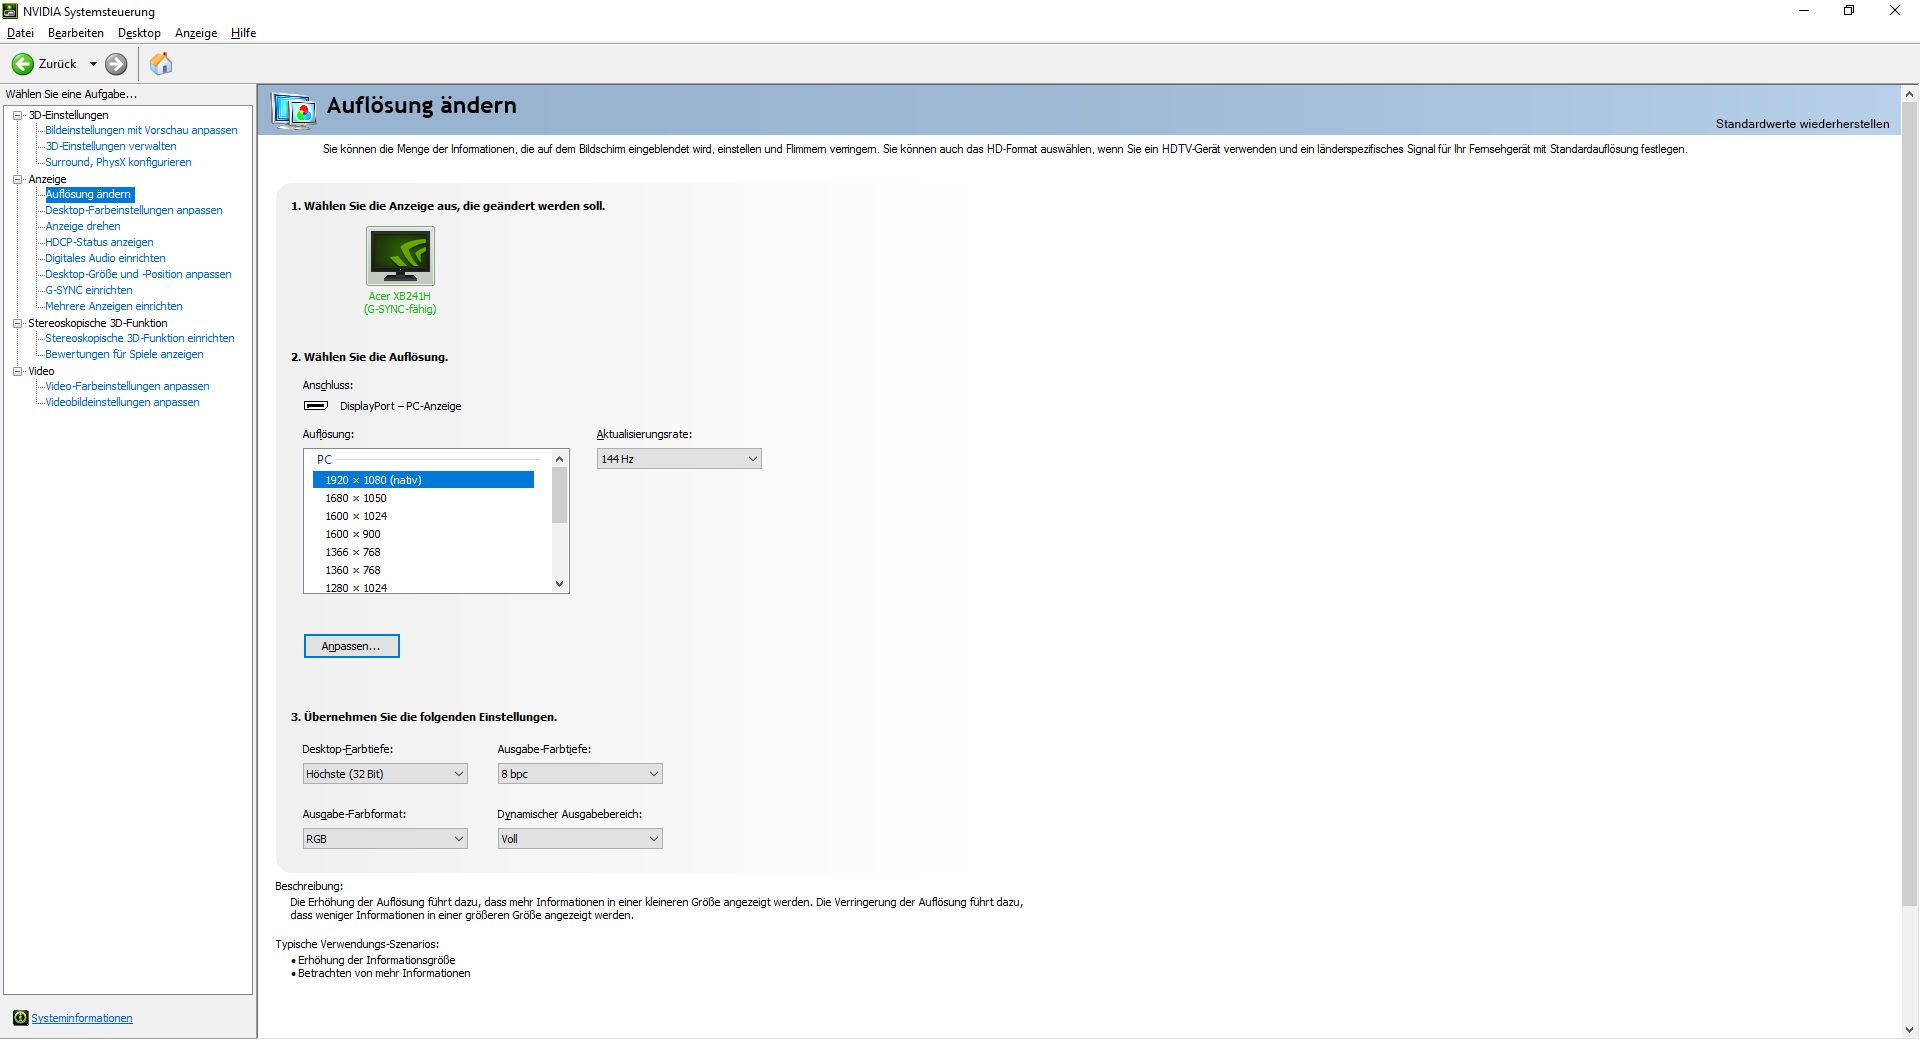Open Desktop-Größe und -Position anpassen
Image resolution: width=1920 pixels, height=1040 pixels.
click(138, 274)
